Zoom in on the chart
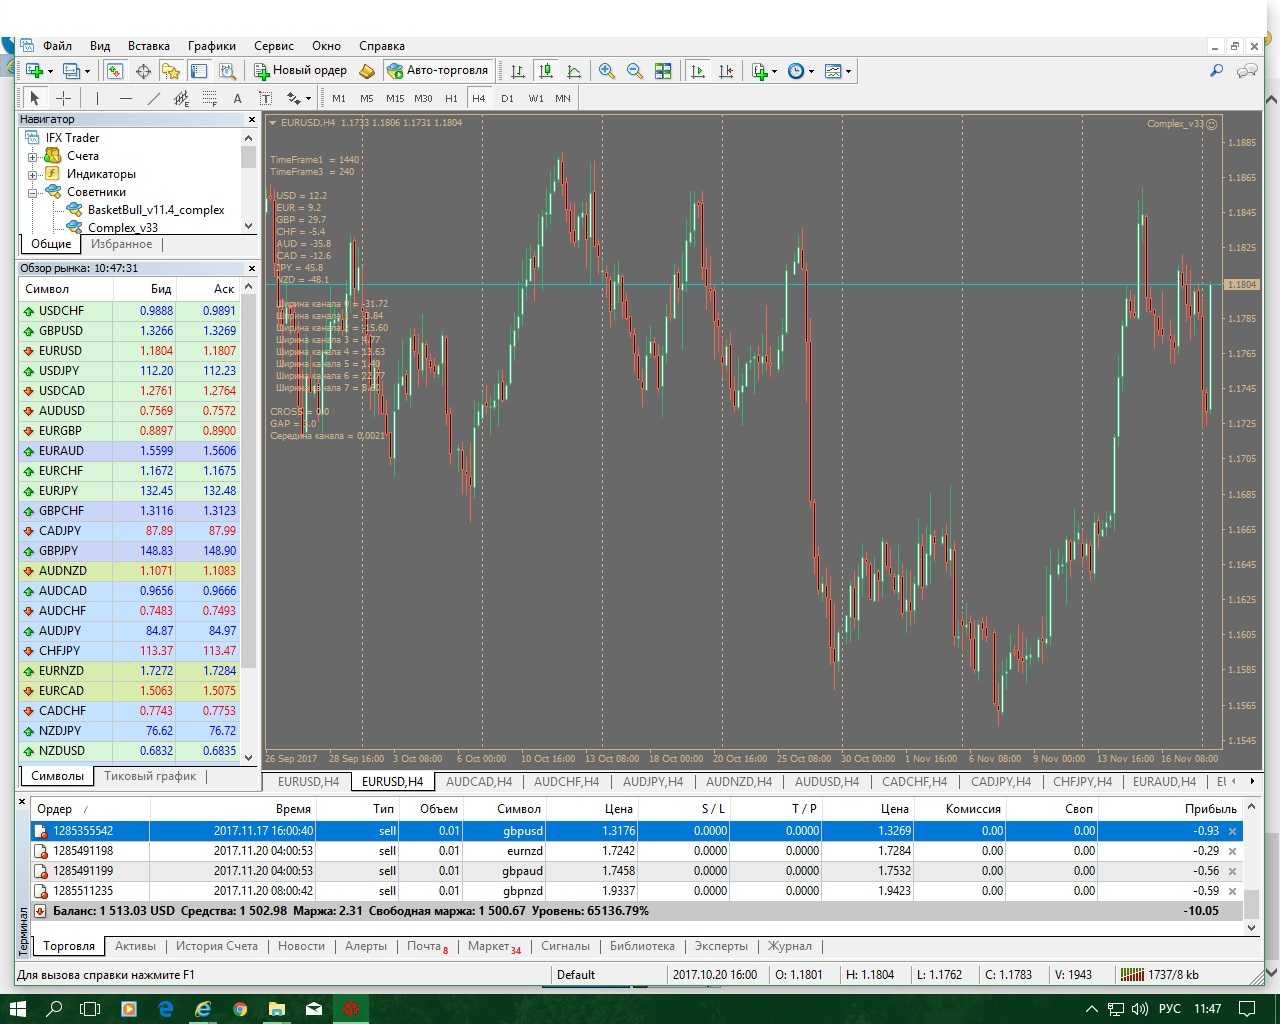 click(606, 71)
